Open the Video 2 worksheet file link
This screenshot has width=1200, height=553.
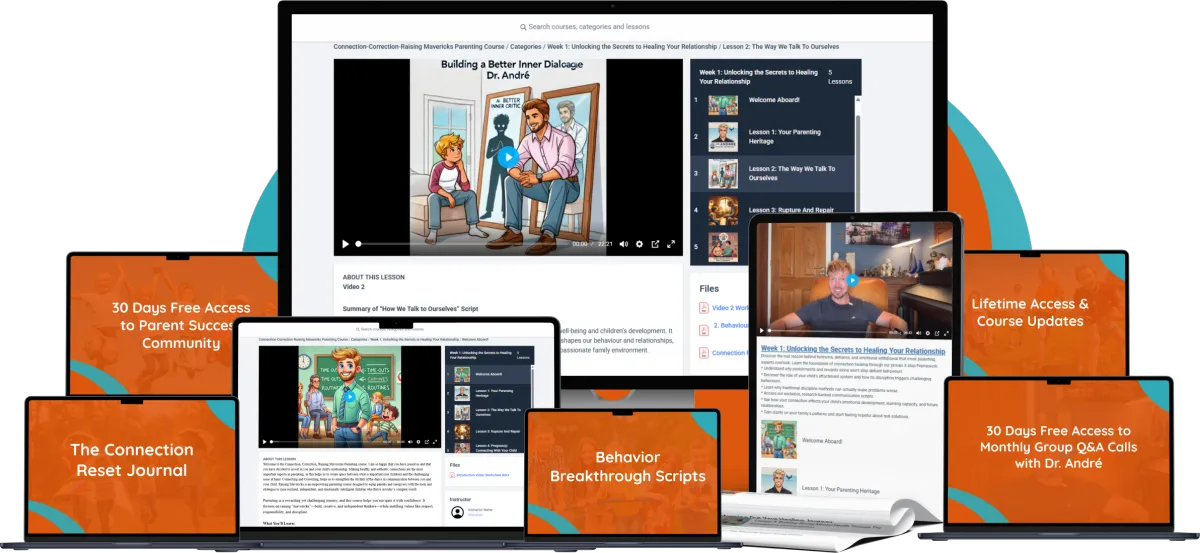coord(729,307)
